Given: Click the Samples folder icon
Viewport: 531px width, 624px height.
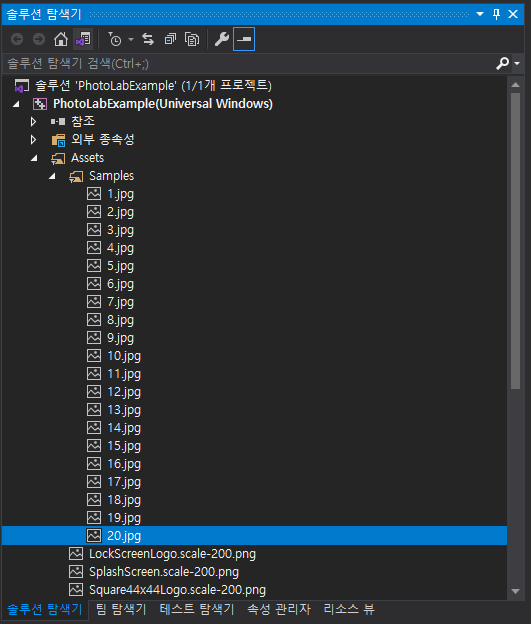Looking at the screenshot, I should pyautogui.click(x=76, y=176).
